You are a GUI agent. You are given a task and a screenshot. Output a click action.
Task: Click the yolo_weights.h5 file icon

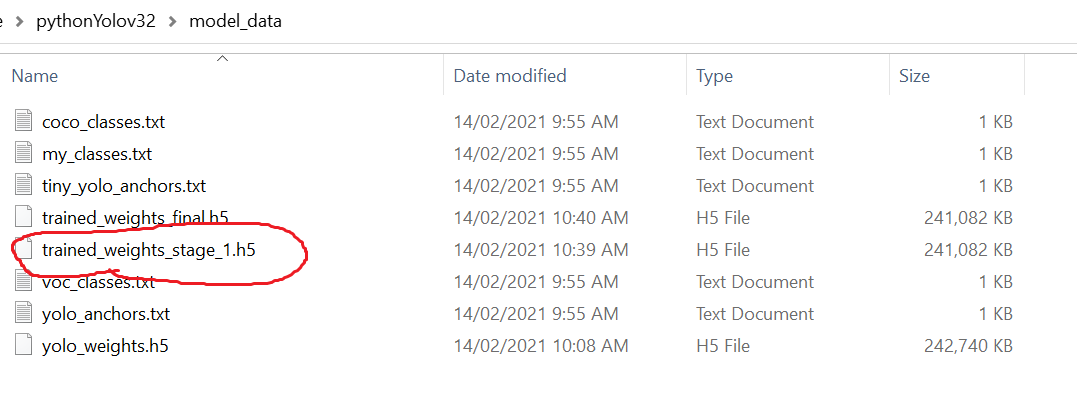tap(24, 345)
